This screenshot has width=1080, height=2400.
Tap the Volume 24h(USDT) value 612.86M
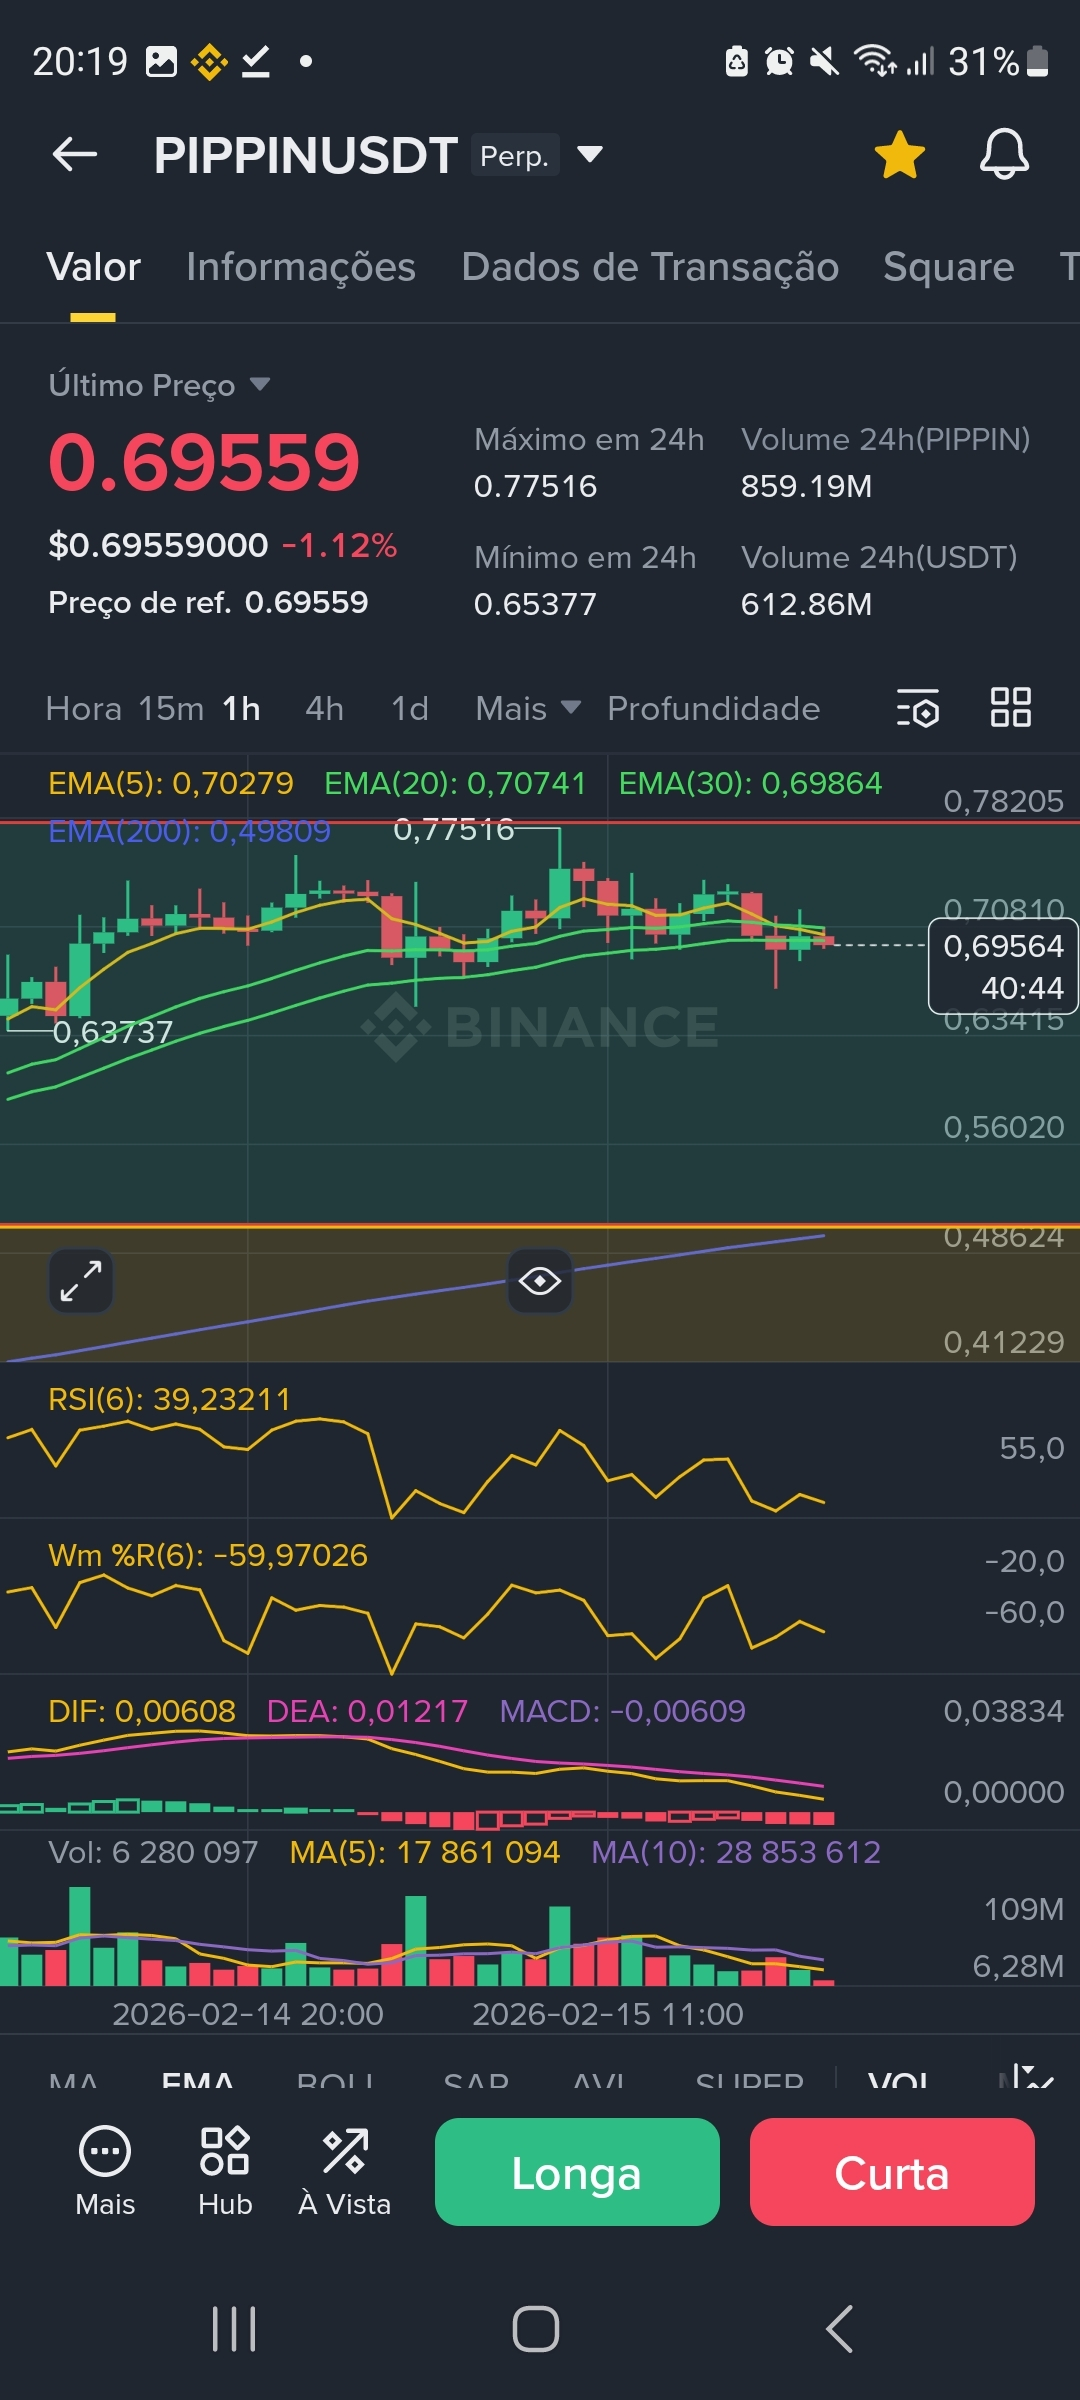click(806, 605)
